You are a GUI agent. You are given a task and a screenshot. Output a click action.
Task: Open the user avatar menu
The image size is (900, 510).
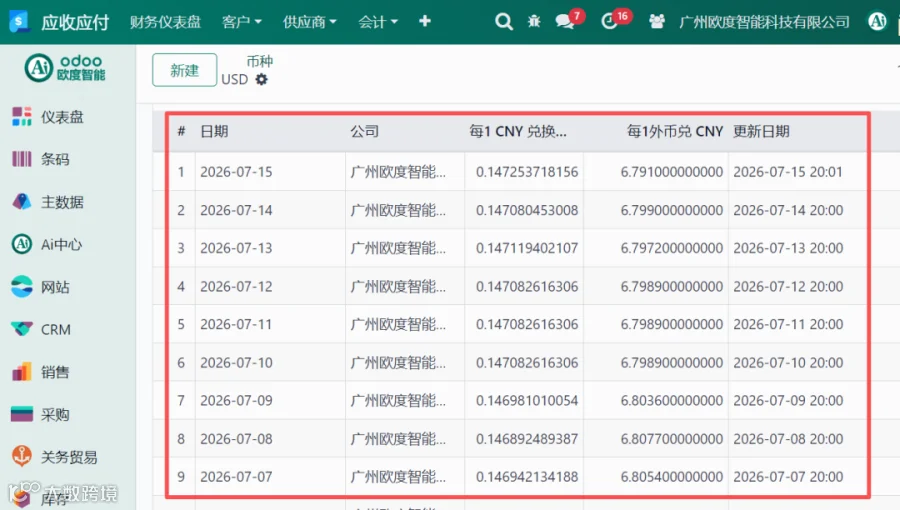click(877, 21)
